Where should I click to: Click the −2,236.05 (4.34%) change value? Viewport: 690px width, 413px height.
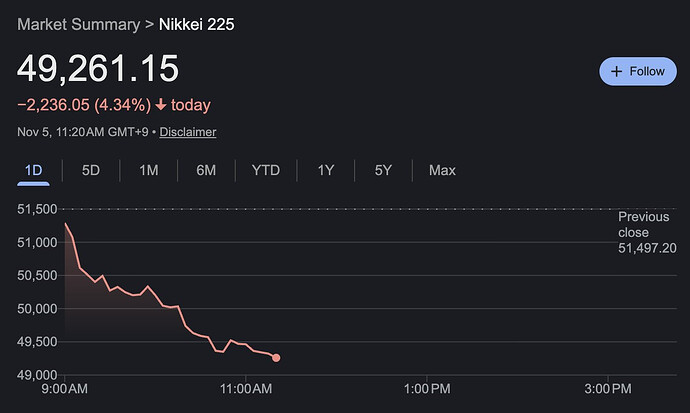point(84,105)
